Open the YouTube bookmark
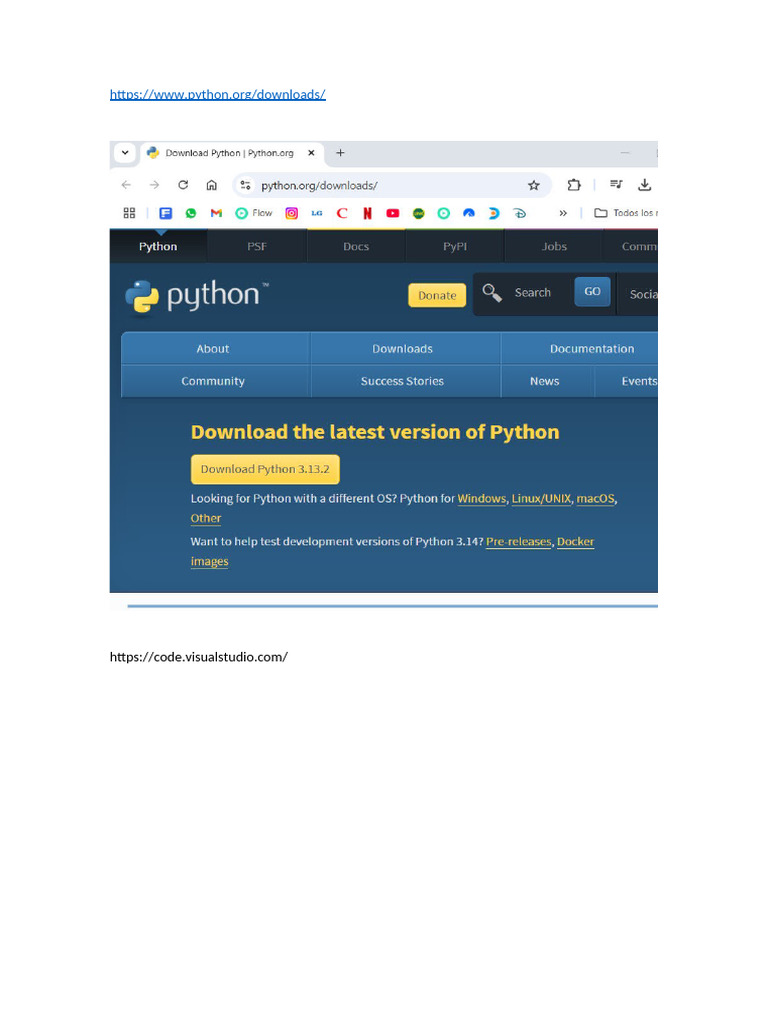This screenshot has height=1024, width=768. pyautogui.click(x=392, y=213)
